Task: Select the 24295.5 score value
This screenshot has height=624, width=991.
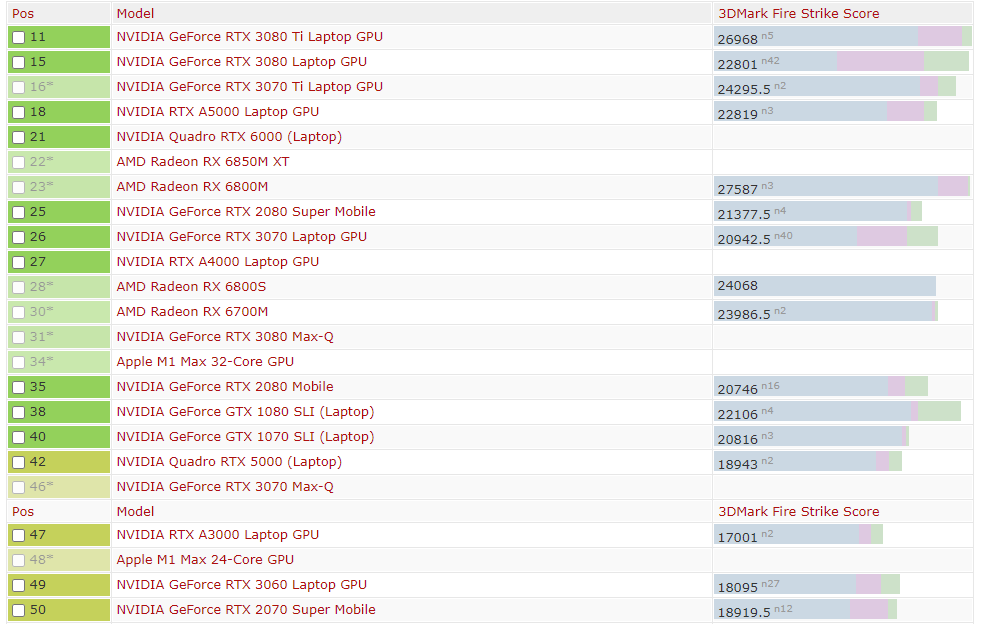Action: point(744,89)
